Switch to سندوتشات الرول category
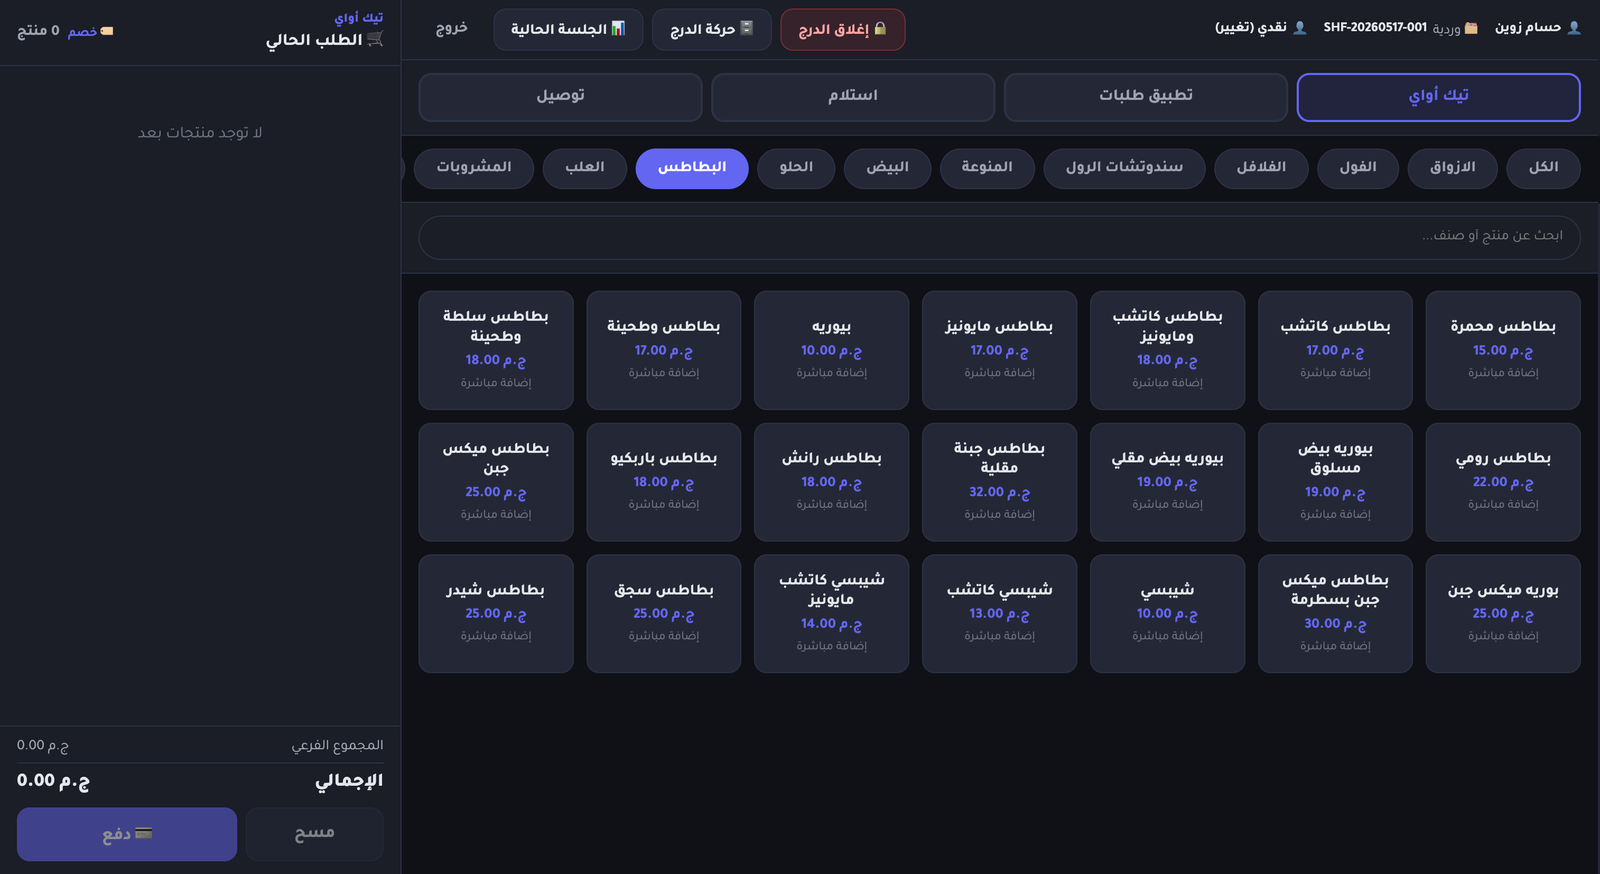Image resolution: width=1600 pixels, height=874 pixels. click(x=1124, y=167)
